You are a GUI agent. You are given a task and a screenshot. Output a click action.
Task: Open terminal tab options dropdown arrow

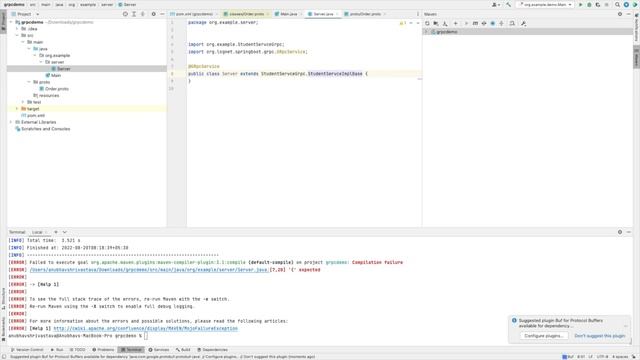coord(64,232)
